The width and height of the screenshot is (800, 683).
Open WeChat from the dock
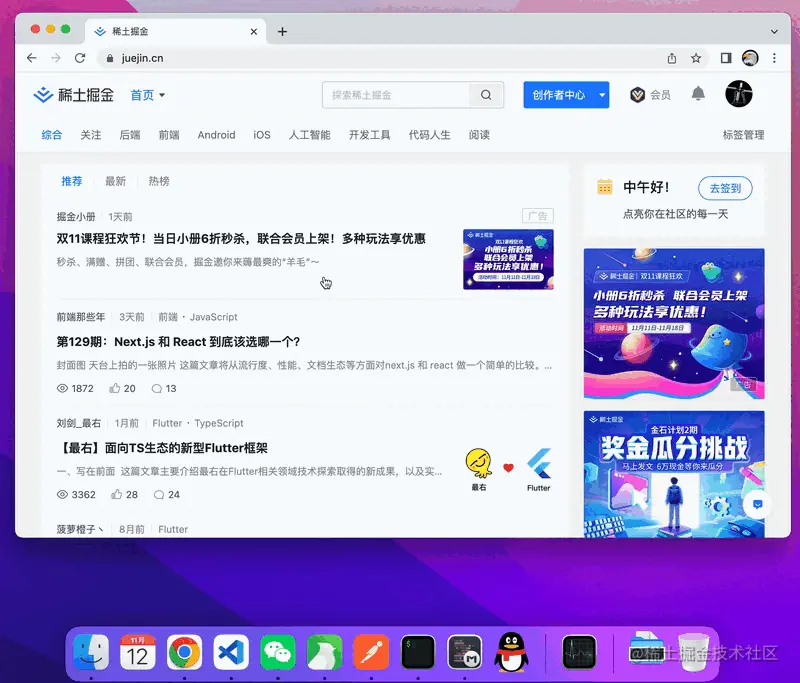[278, 652]
